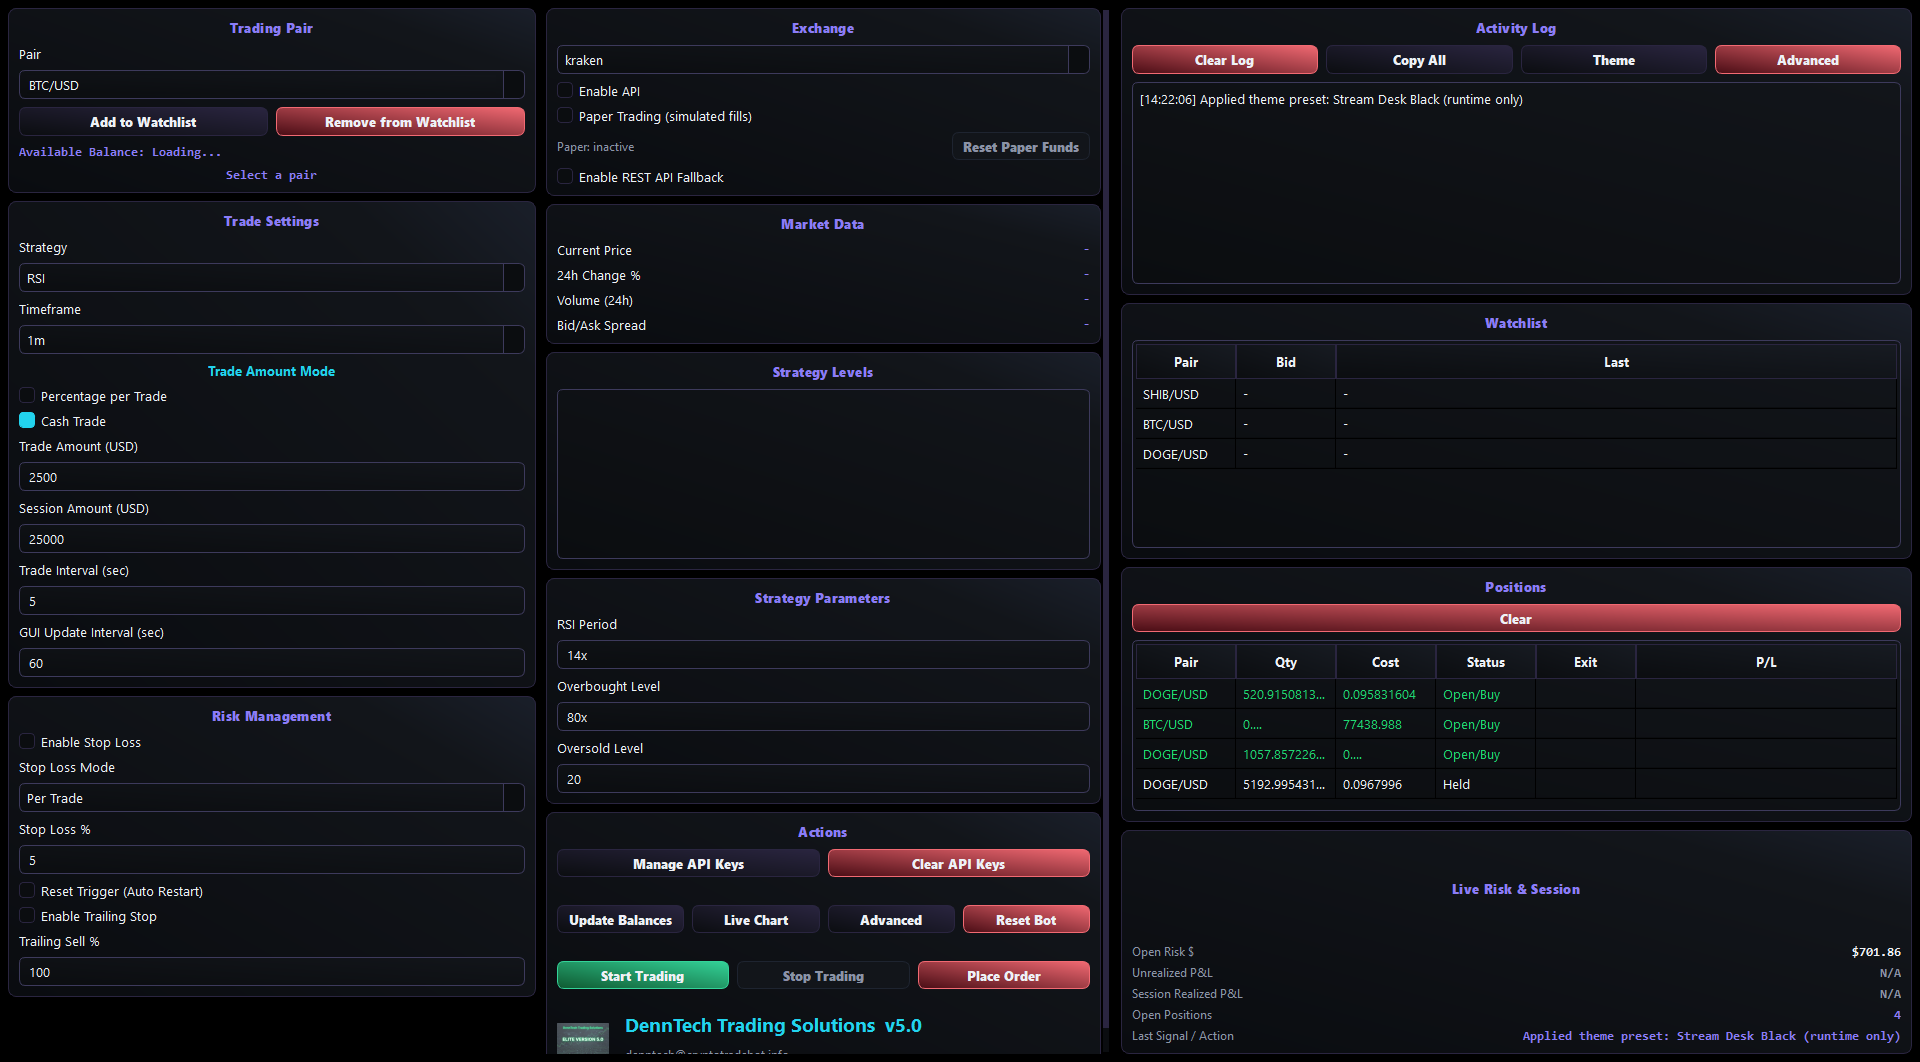Open Advanced in Activity Log panel
The image size is (1920, 1062).
tap(1808, 60)
